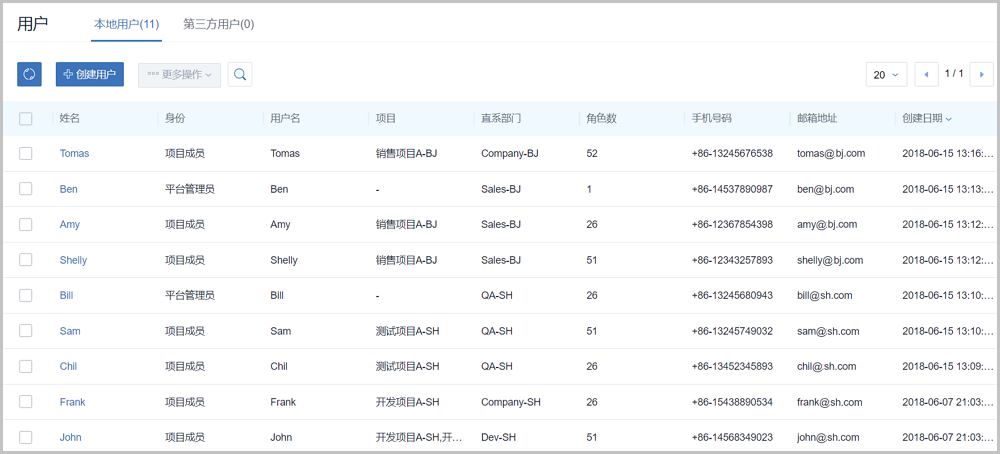Select the 本地用户(11) tab

tap(126, 24)
